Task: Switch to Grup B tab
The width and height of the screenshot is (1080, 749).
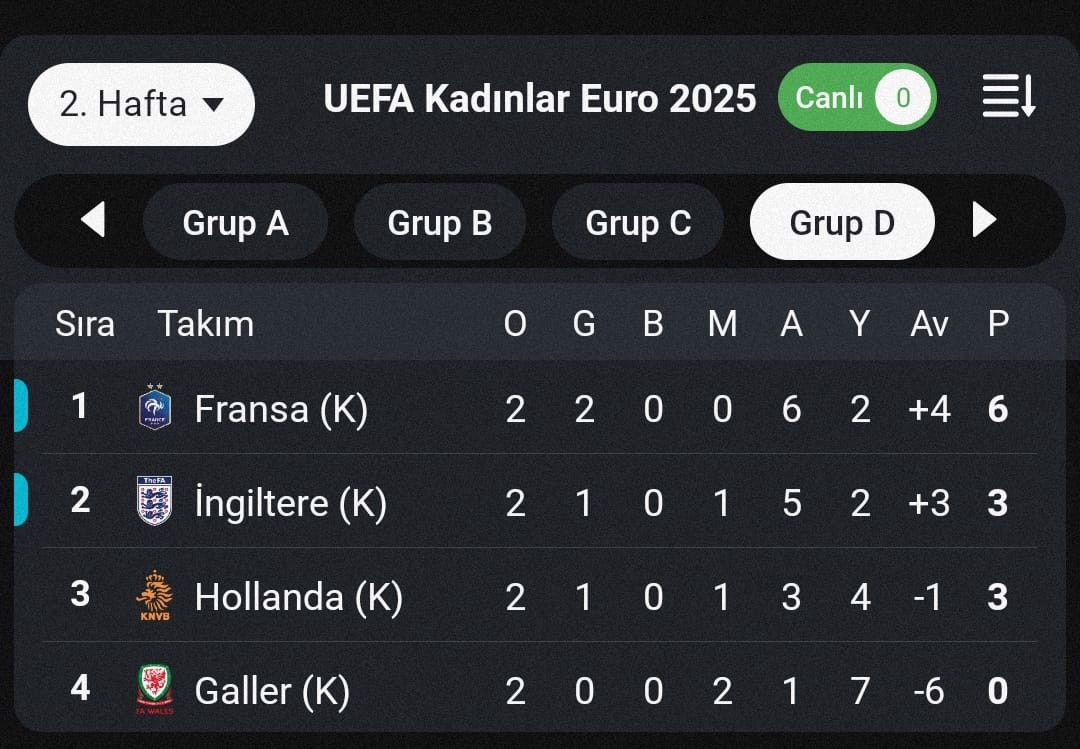Action: (439, 222)
